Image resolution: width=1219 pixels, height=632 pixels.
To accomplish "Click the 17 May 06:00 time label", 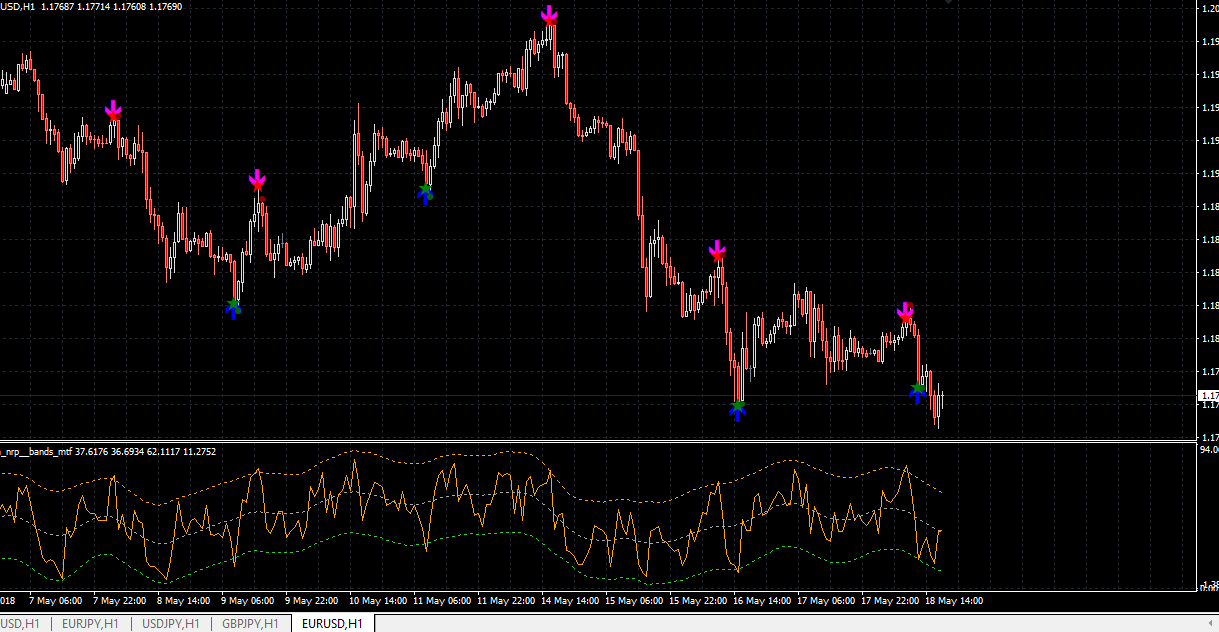I will [x=826, y=601].
